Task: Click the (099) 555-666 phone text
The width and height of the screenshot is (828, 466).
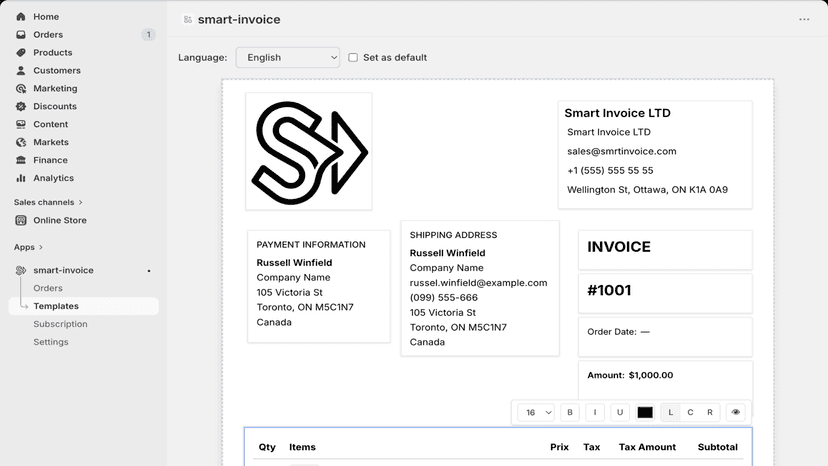Action: (x=444, y=297)
